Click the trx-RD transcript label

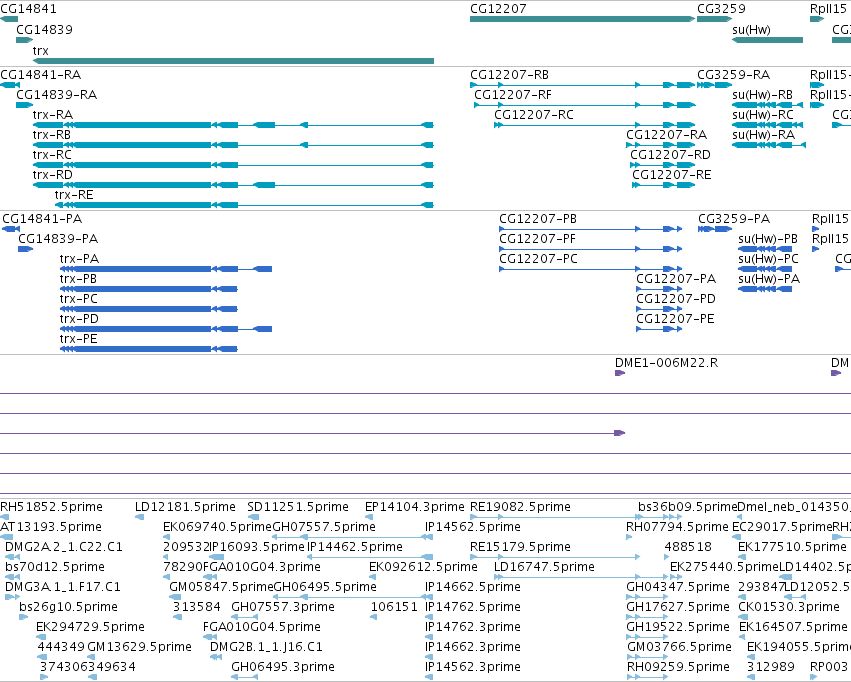(53, 175)
